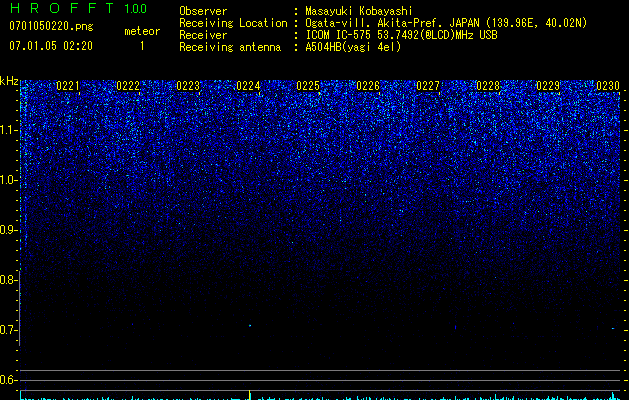This screenshot has width=629, height=400.
Task: Click the 0224 time marker
Action: click(x=248, y=86)
